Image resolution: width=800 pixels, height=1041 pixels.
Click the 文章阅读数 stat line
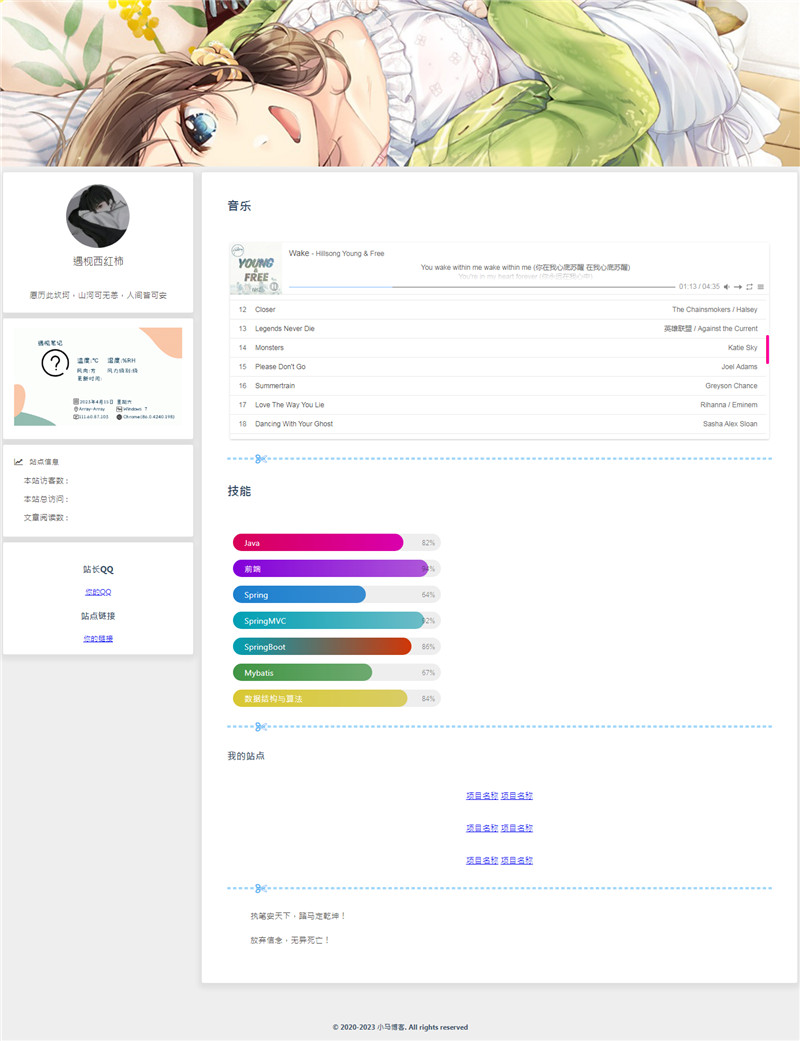tap(46, 518)
